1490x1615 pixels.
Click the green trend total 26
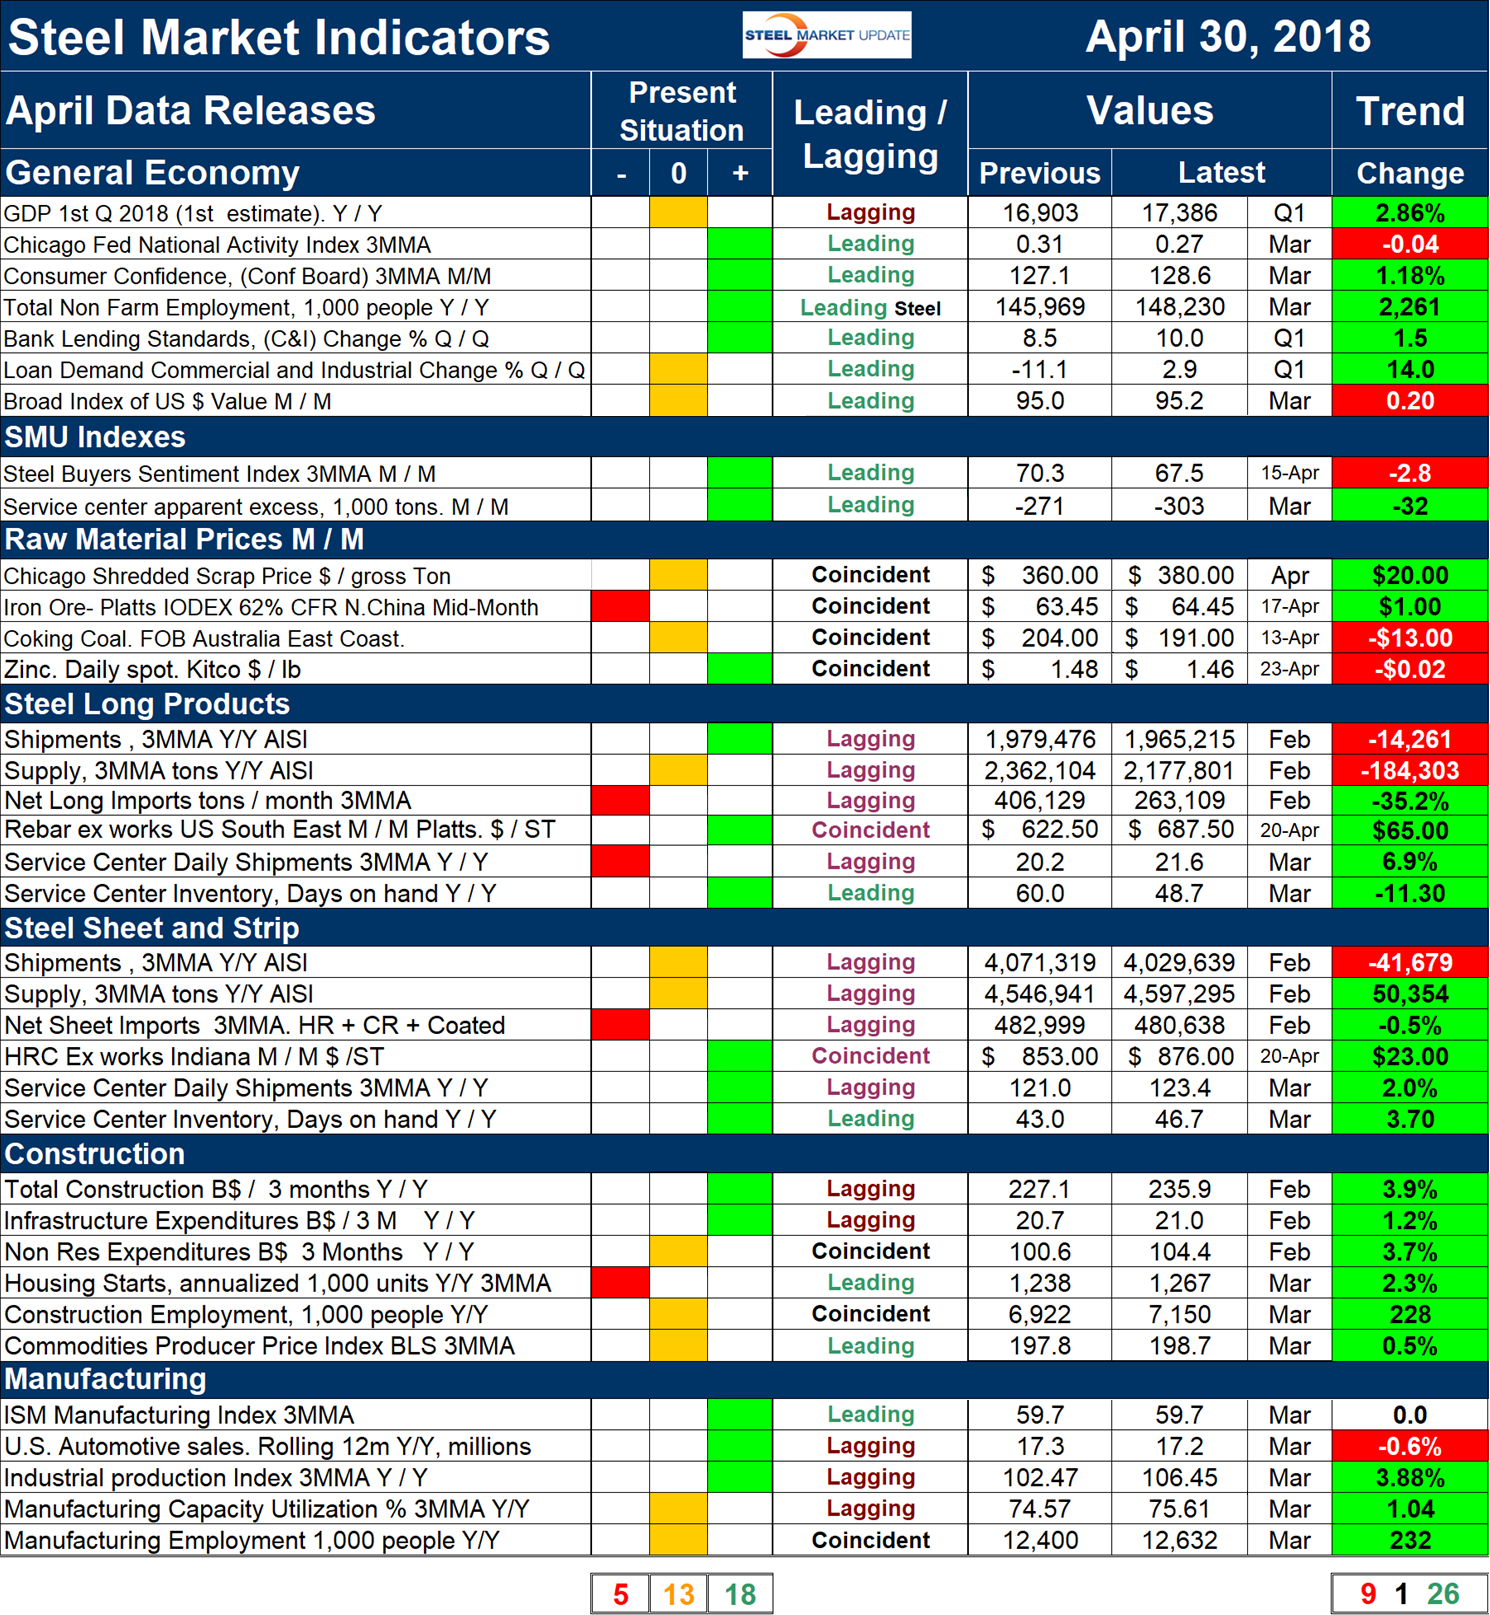pyautogui.click(x=1443, y=1594)
